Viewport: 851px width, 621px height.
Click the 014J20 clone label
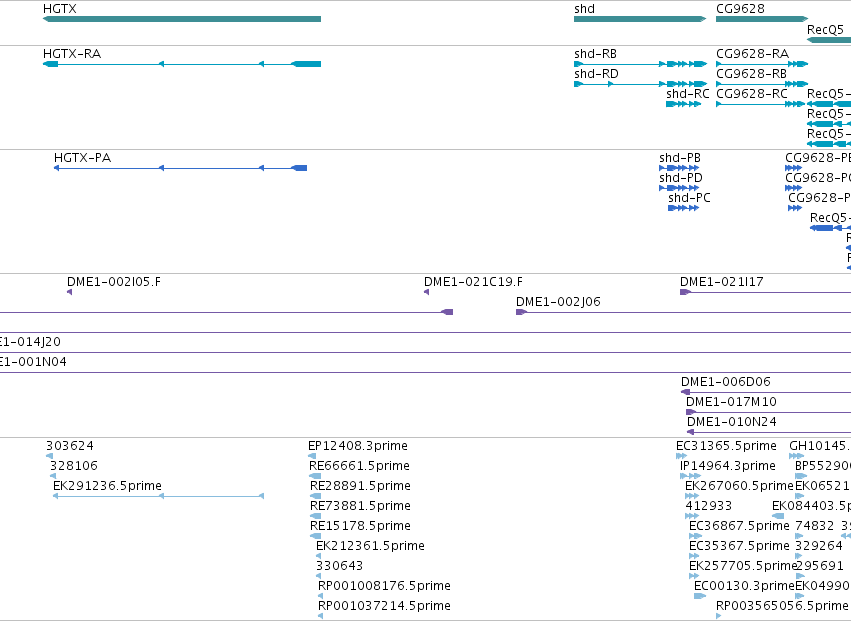click(x=30, y=342)
